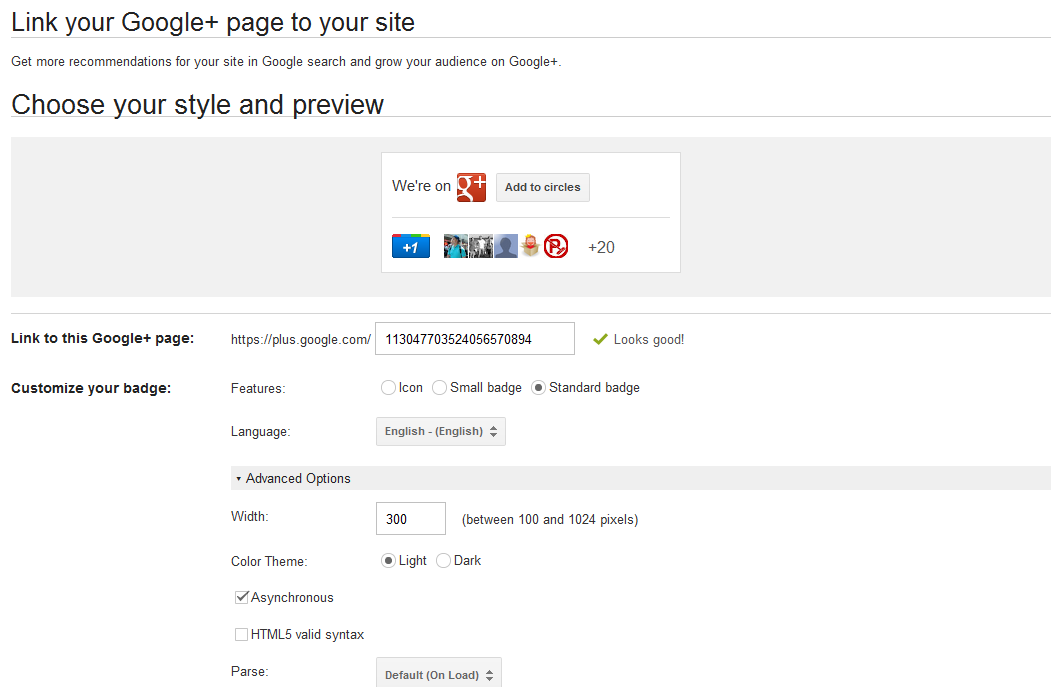Select the Small badge option
This screenshot has width=1063, height=687.
click(440, 388)
